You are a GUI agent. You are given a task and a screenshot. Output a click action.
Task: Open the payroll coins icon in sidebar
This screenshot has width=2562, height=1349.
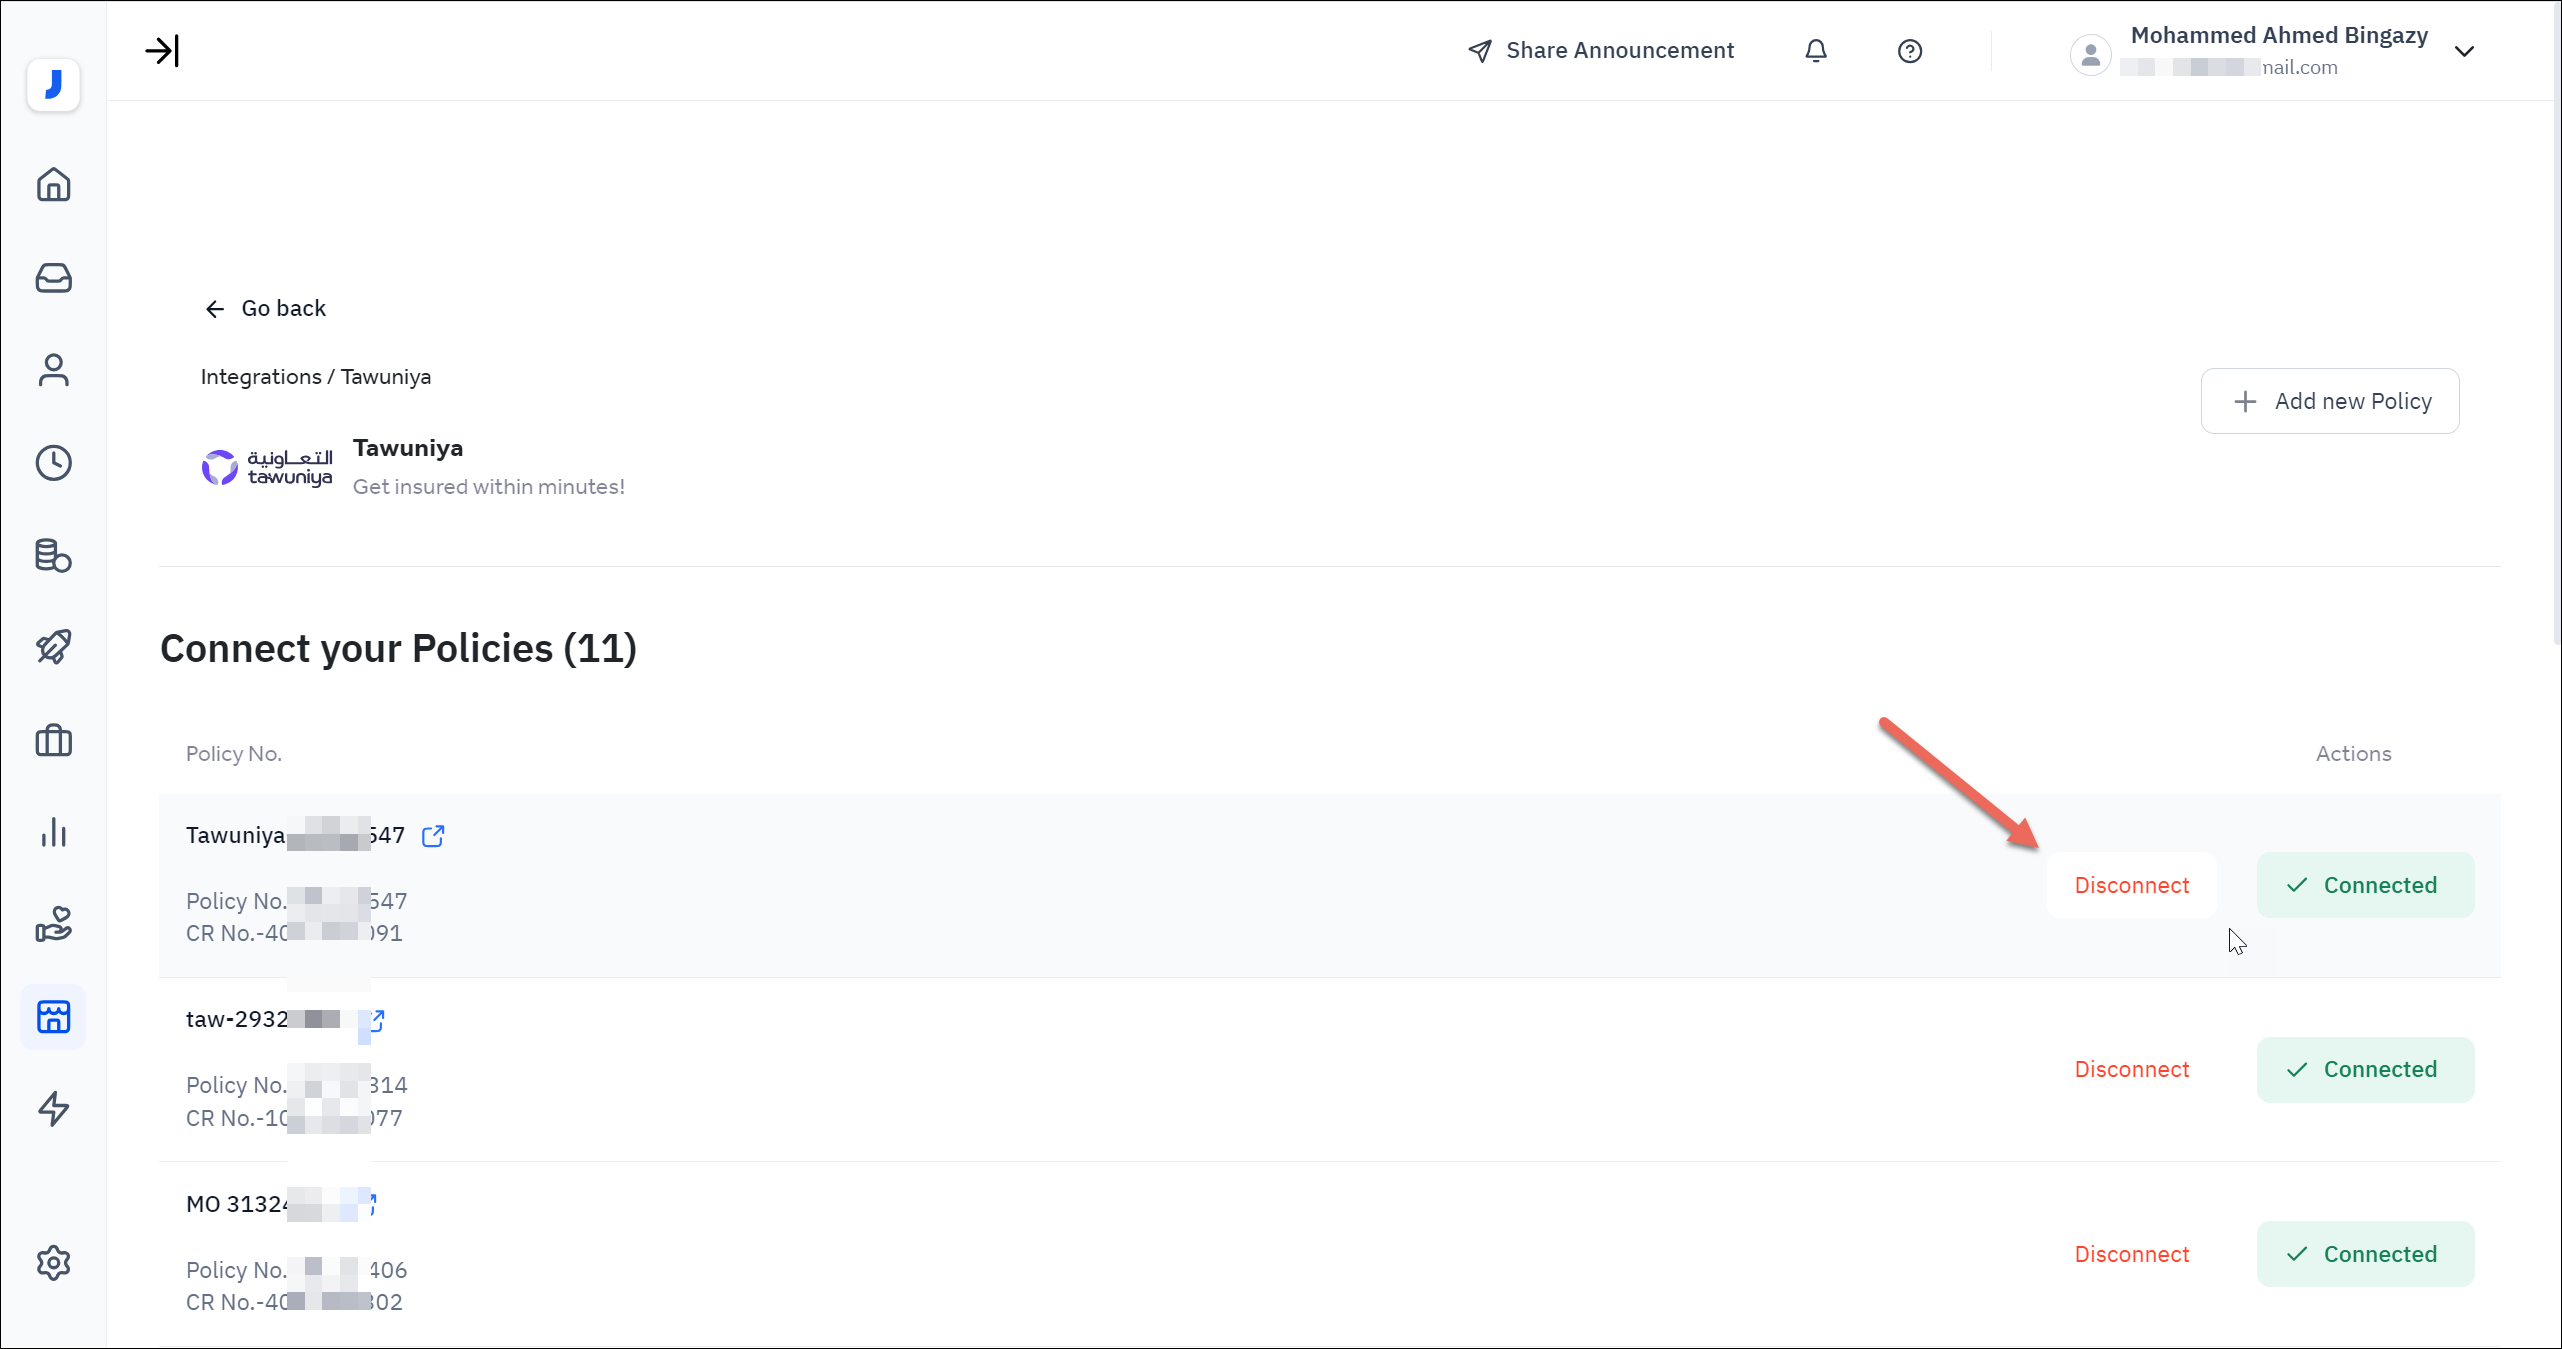54,555
